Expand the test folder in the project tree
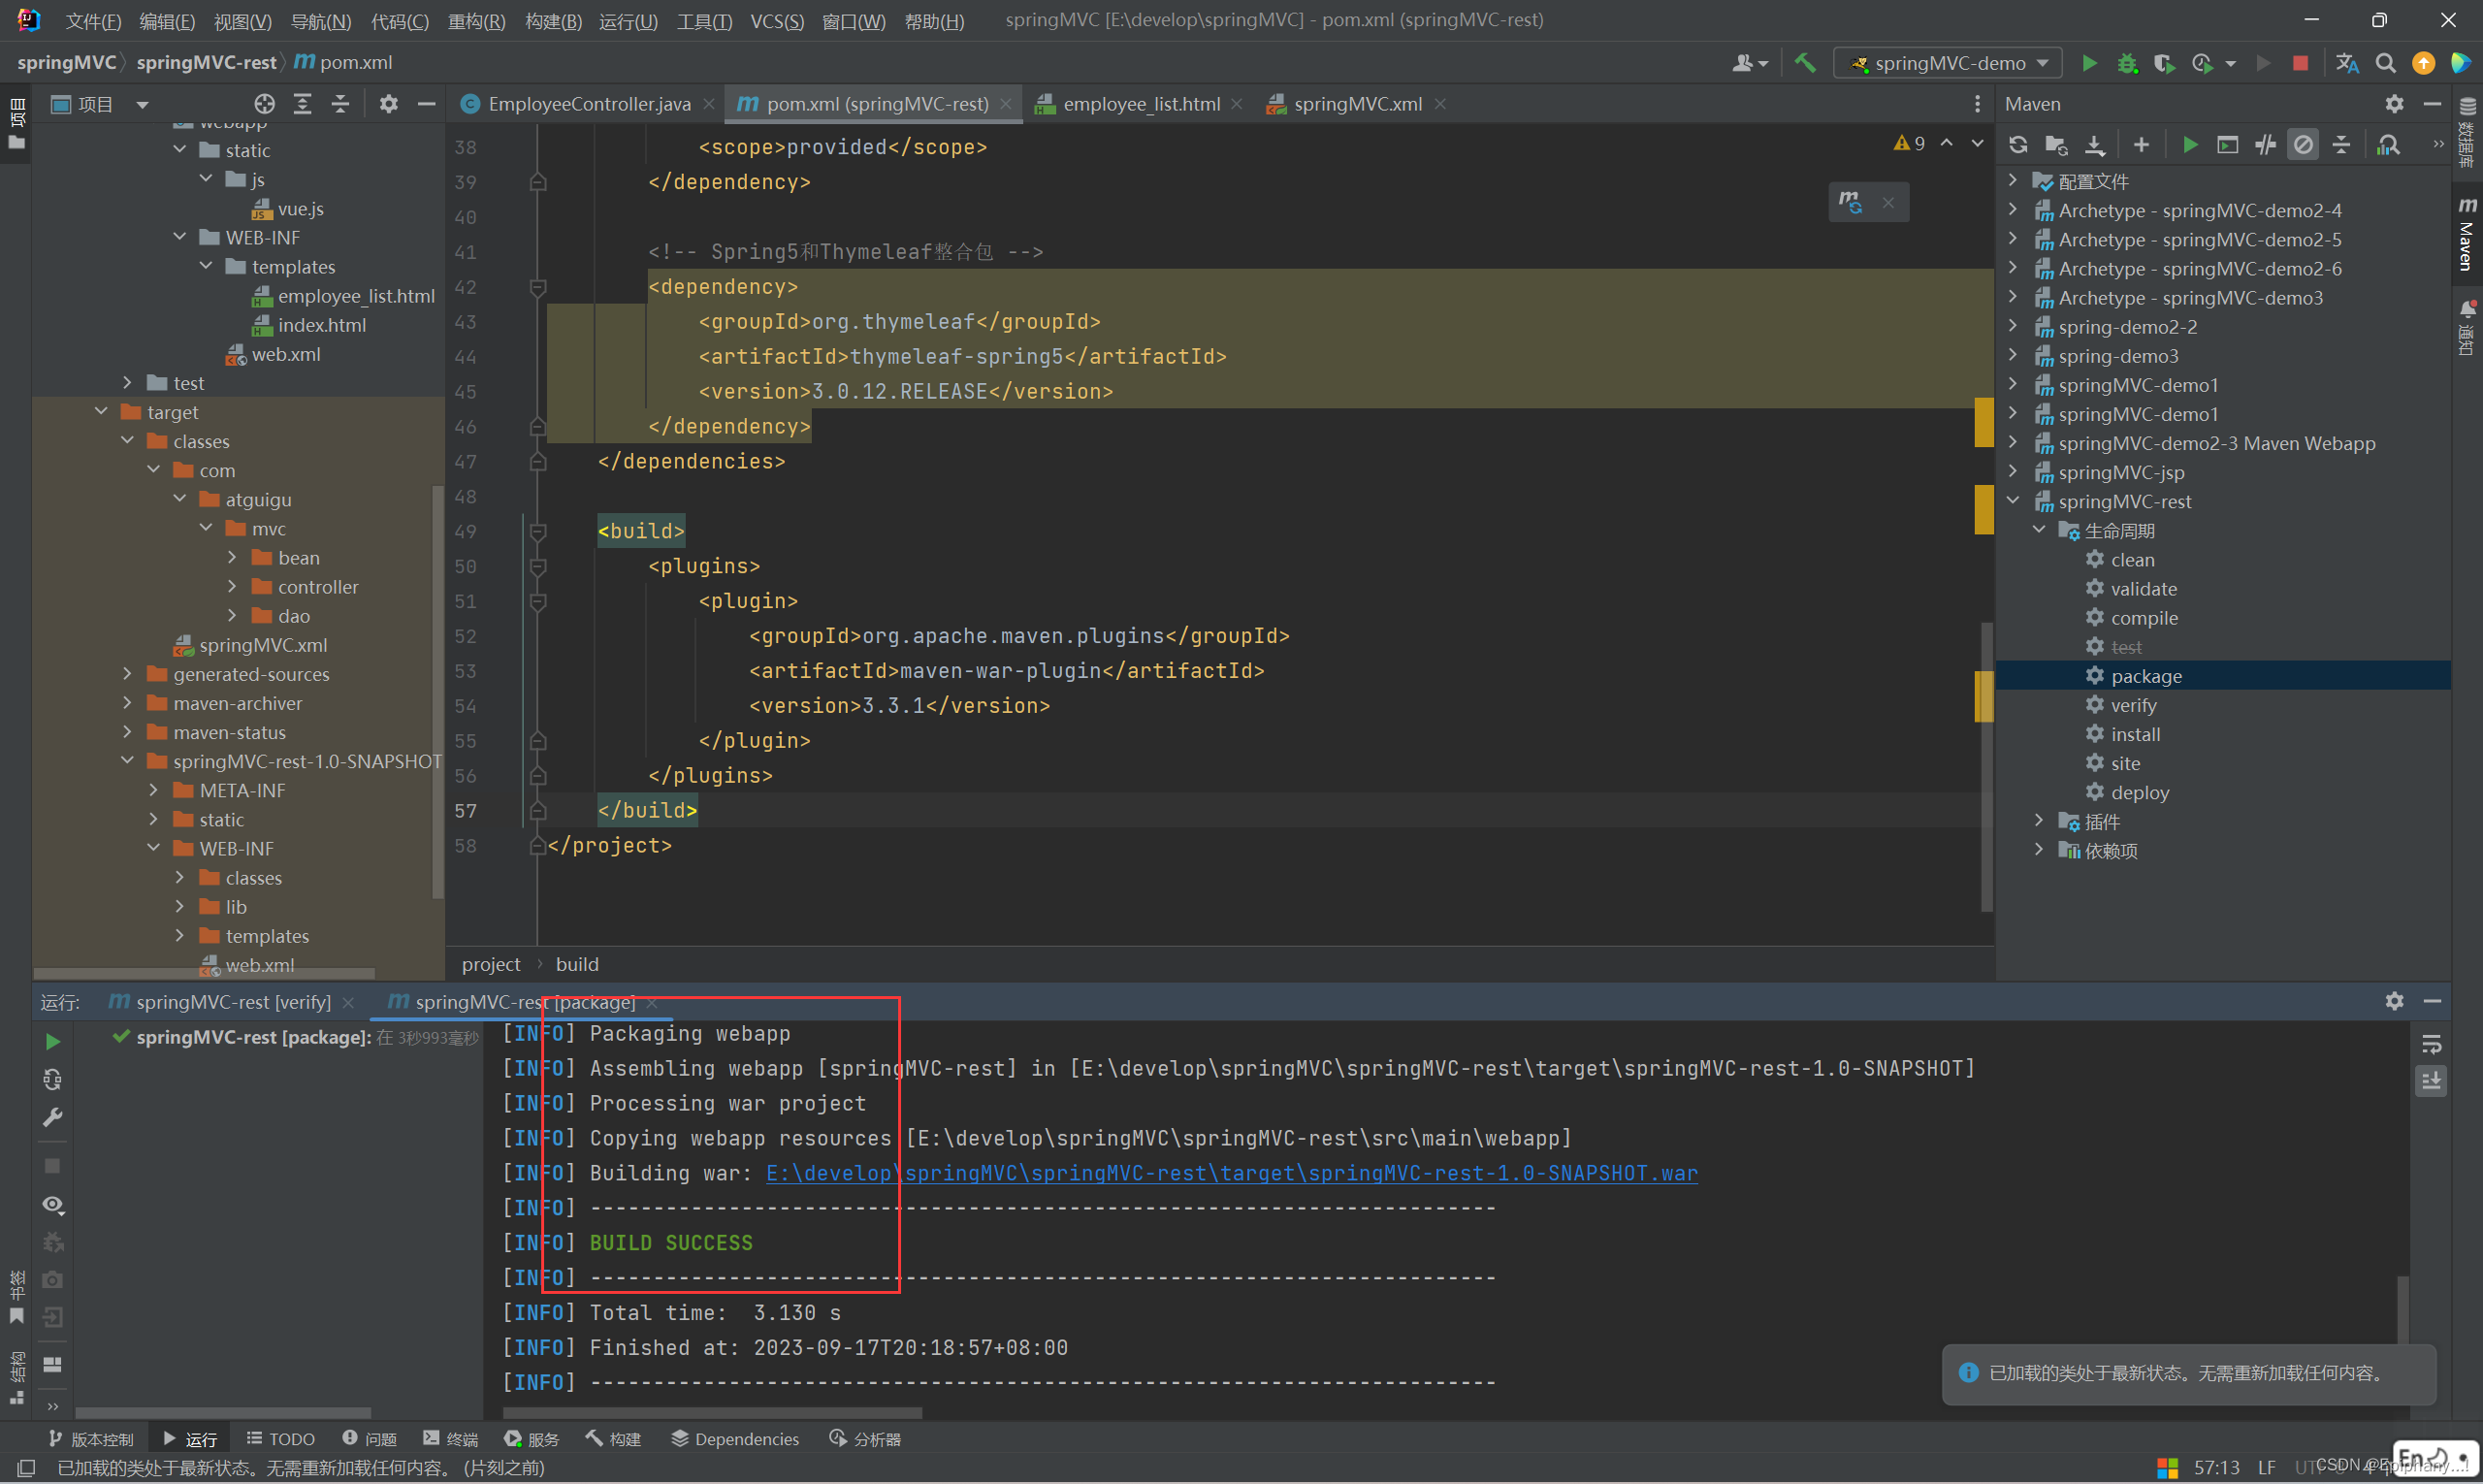Screen dimensions: 2483x1484 click(127, 383)
